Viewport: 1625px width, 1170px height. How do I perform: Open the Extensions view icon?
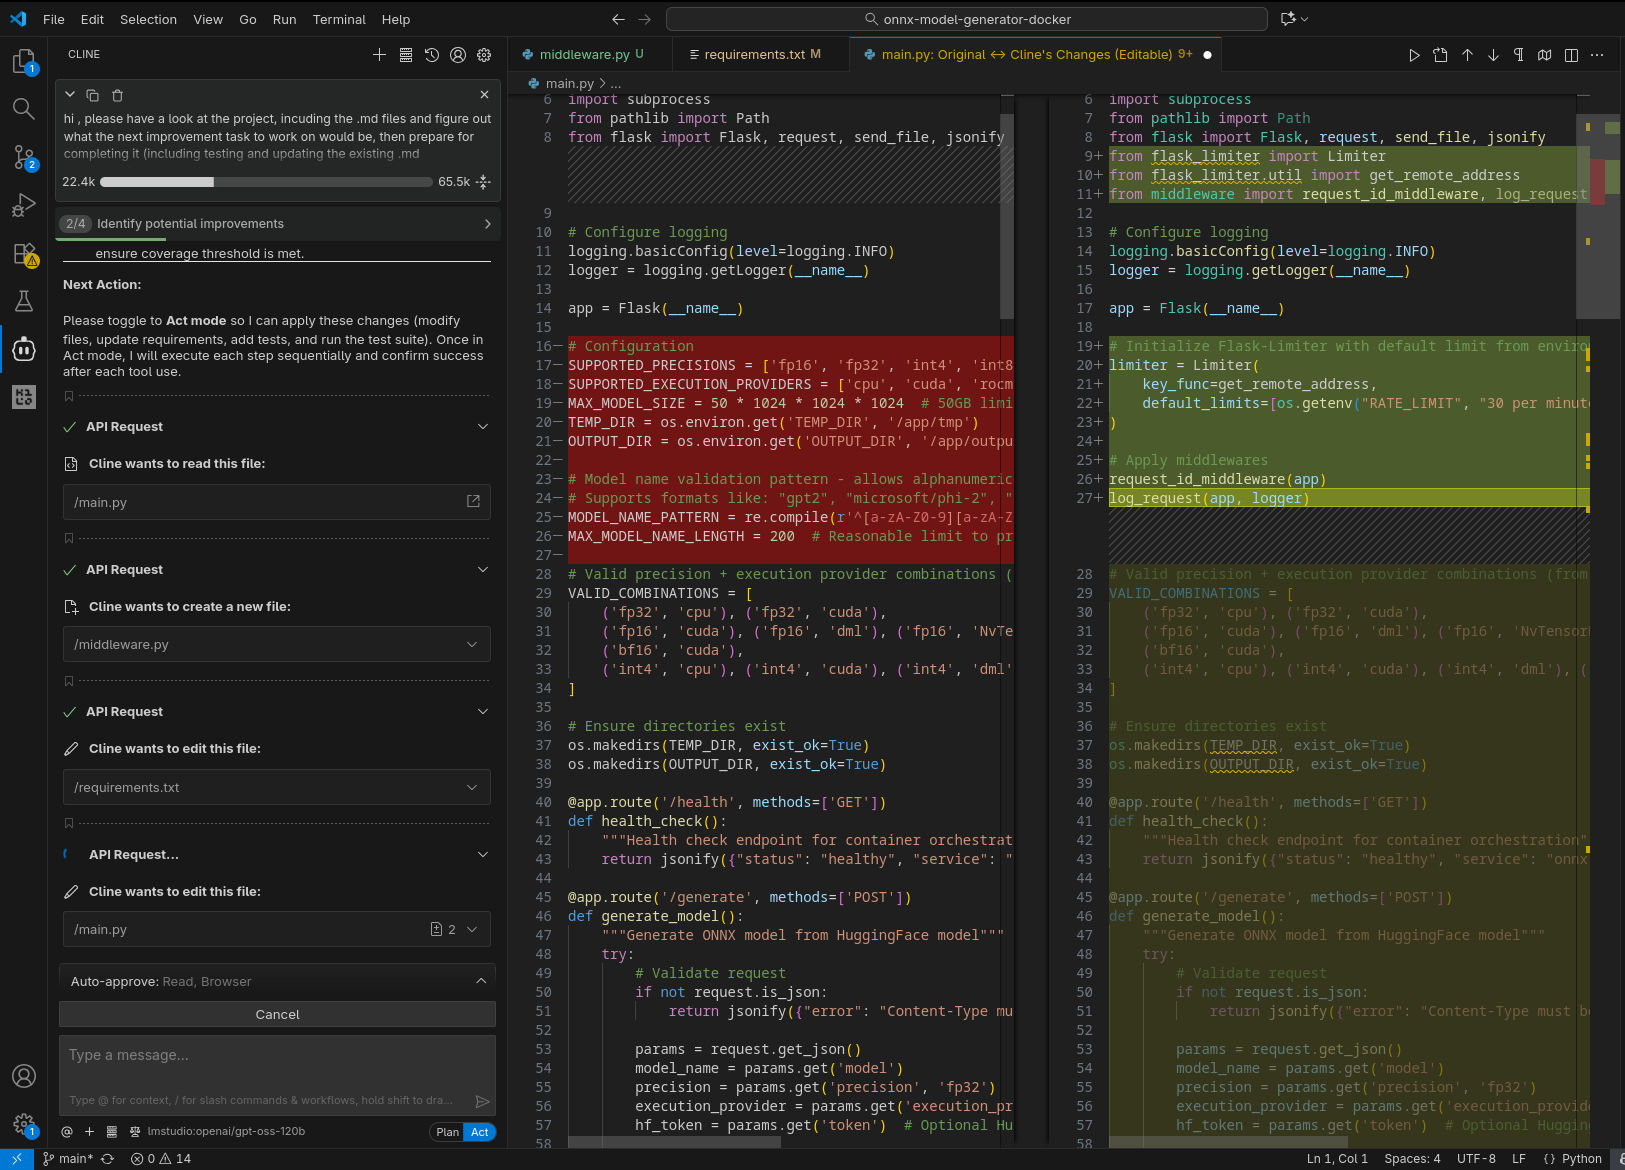pos(24,254)
